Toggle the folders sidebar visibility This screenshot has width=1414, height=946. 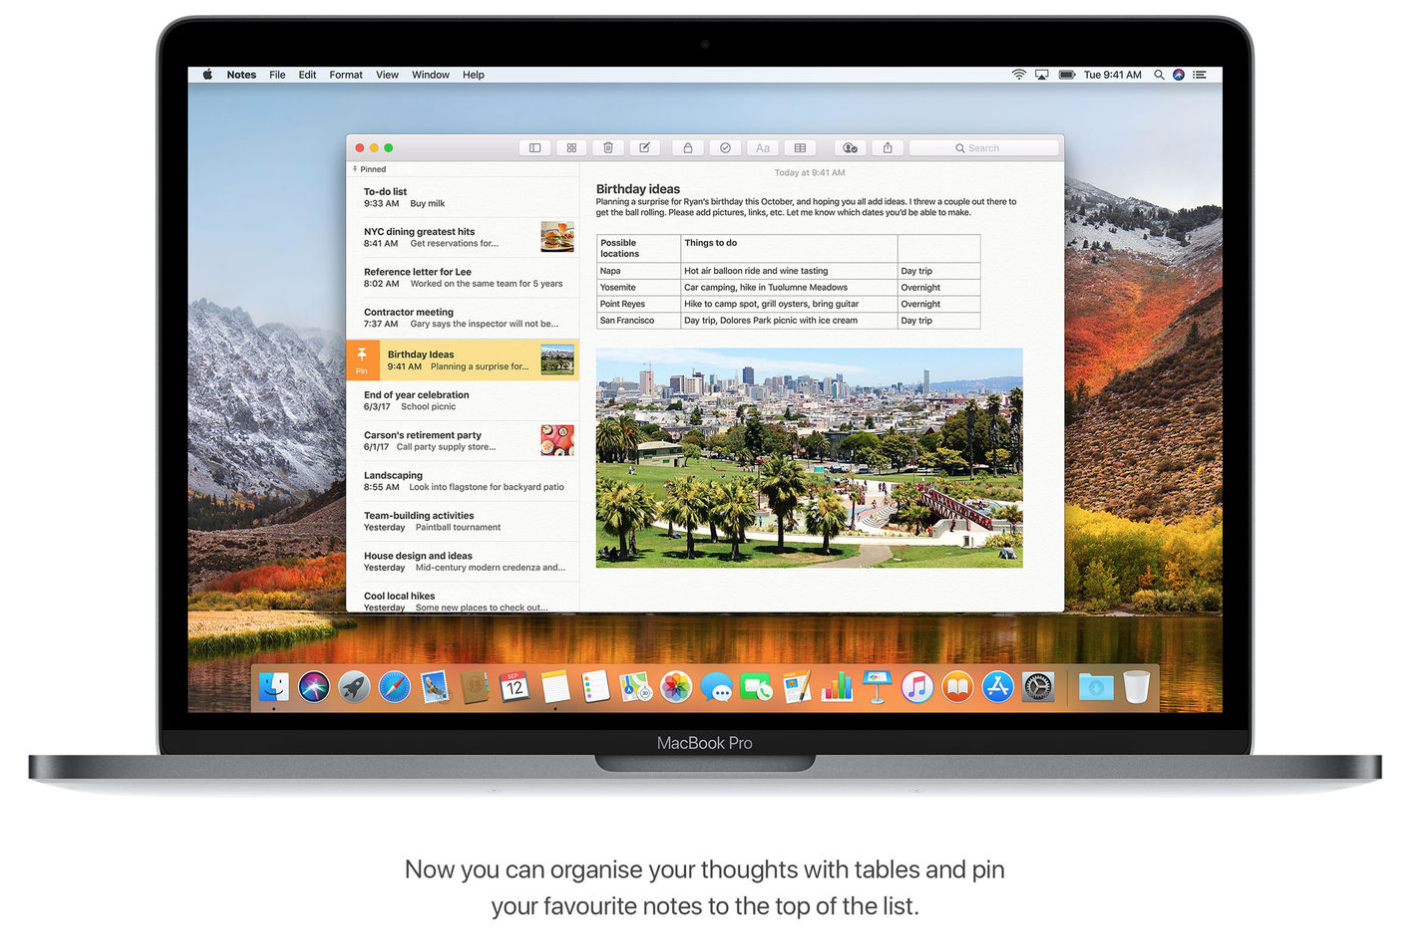[534, 147]
